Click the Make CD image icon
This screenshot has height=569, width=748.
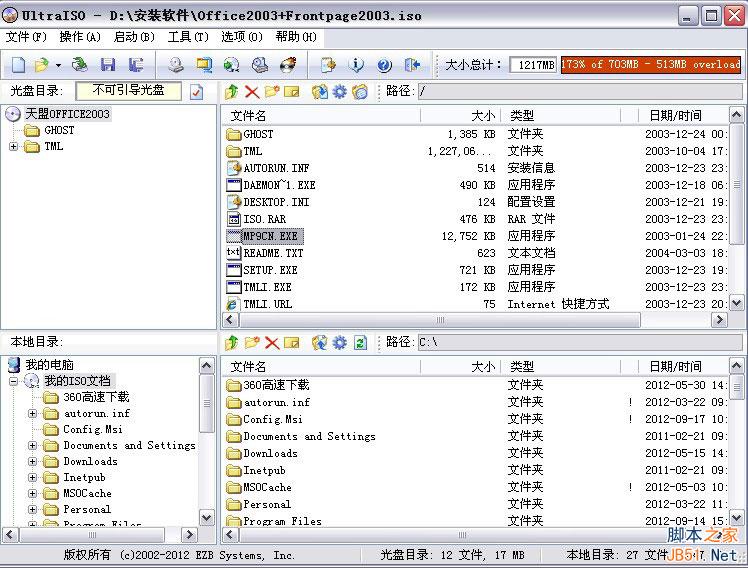[176, 64]
